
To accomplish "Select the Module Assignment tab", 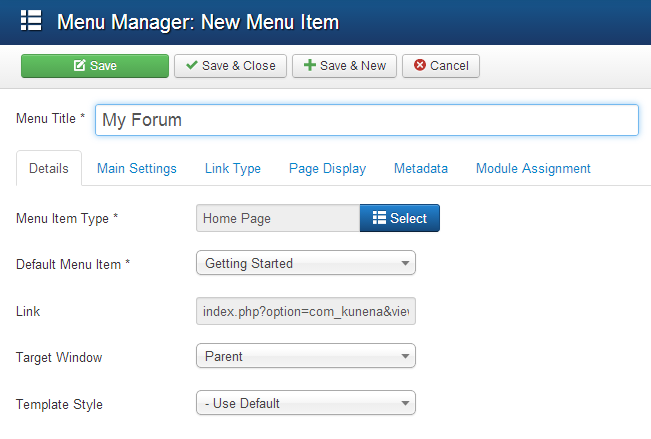I will [x=533, y=169].
